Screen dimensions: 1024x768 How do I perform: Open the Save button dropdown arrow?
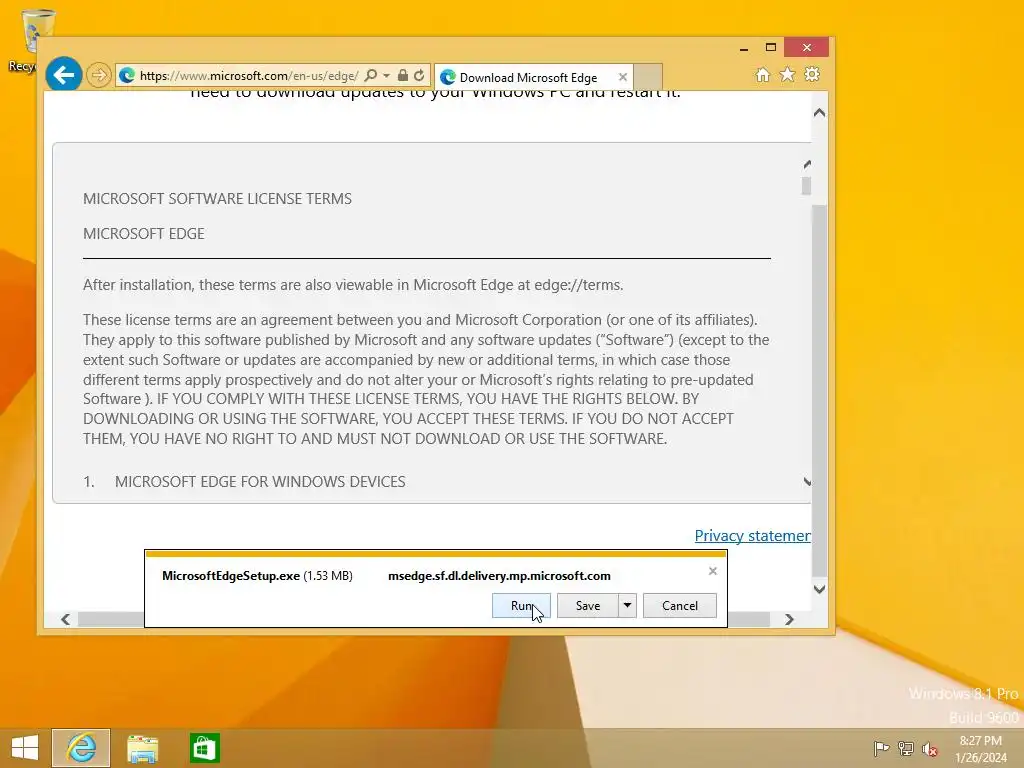[628, 605]
